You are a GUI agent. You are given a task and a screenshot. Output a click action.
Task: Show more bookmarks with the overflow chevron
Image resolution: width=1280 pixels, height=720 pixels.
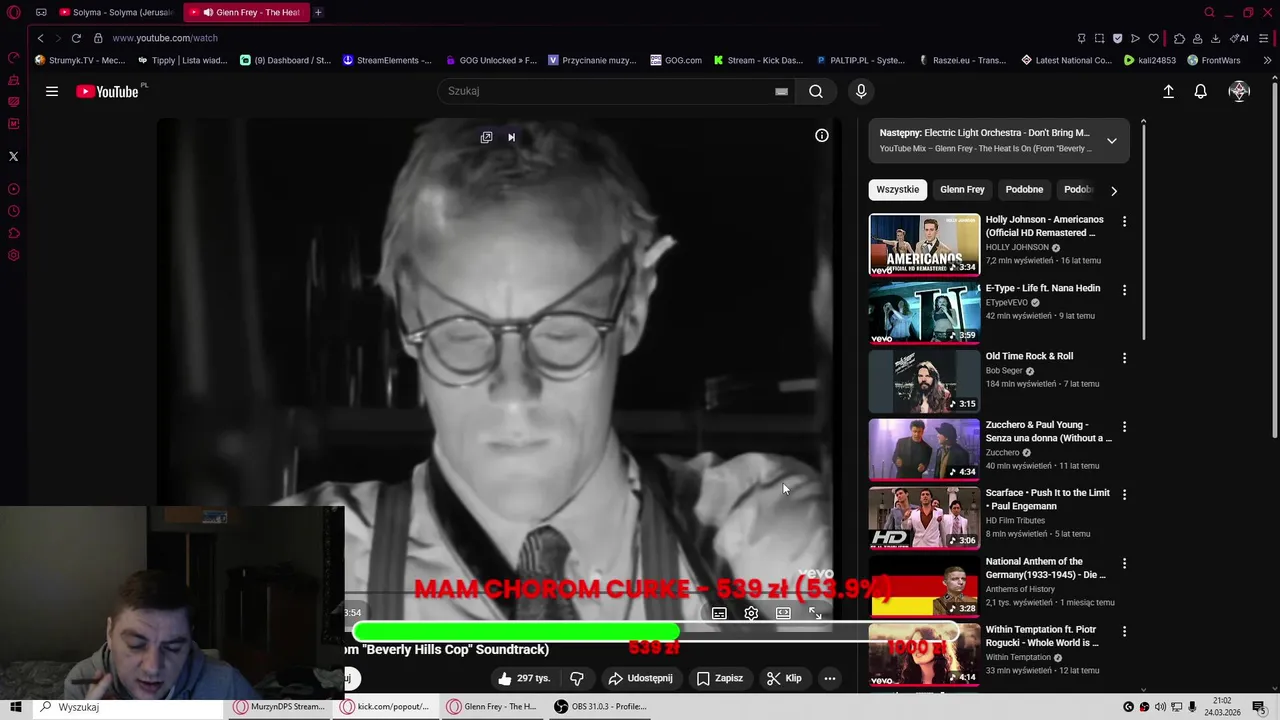click(x=1267, y=60)
